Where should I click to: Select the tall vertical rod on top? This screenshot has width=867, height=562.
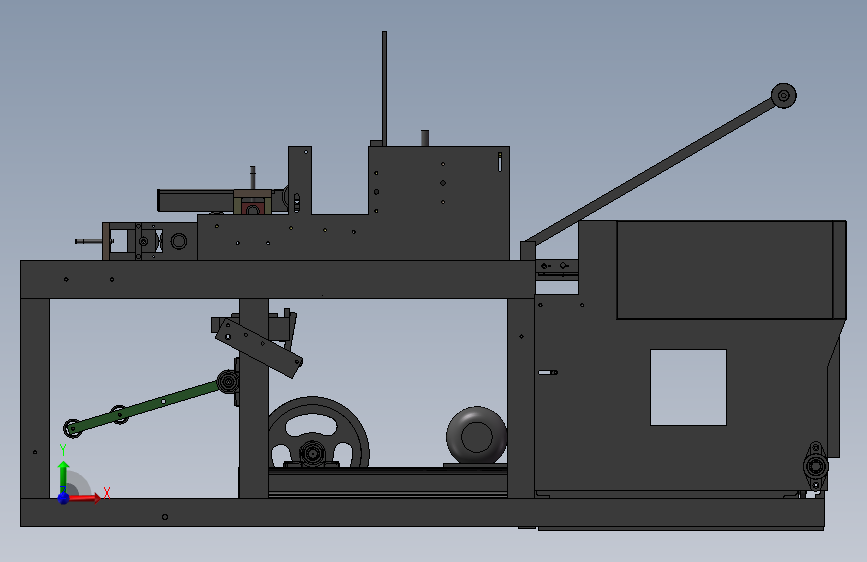(384, 89)
